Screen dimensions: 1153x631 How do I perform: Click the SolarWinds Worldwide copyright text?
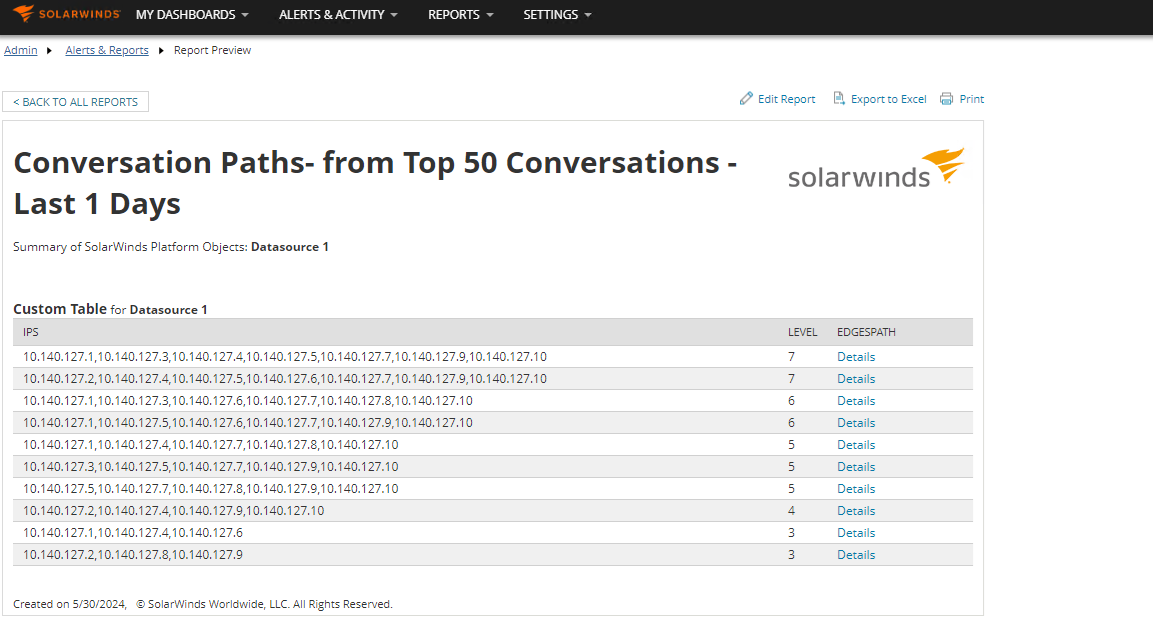pos(265,604)
